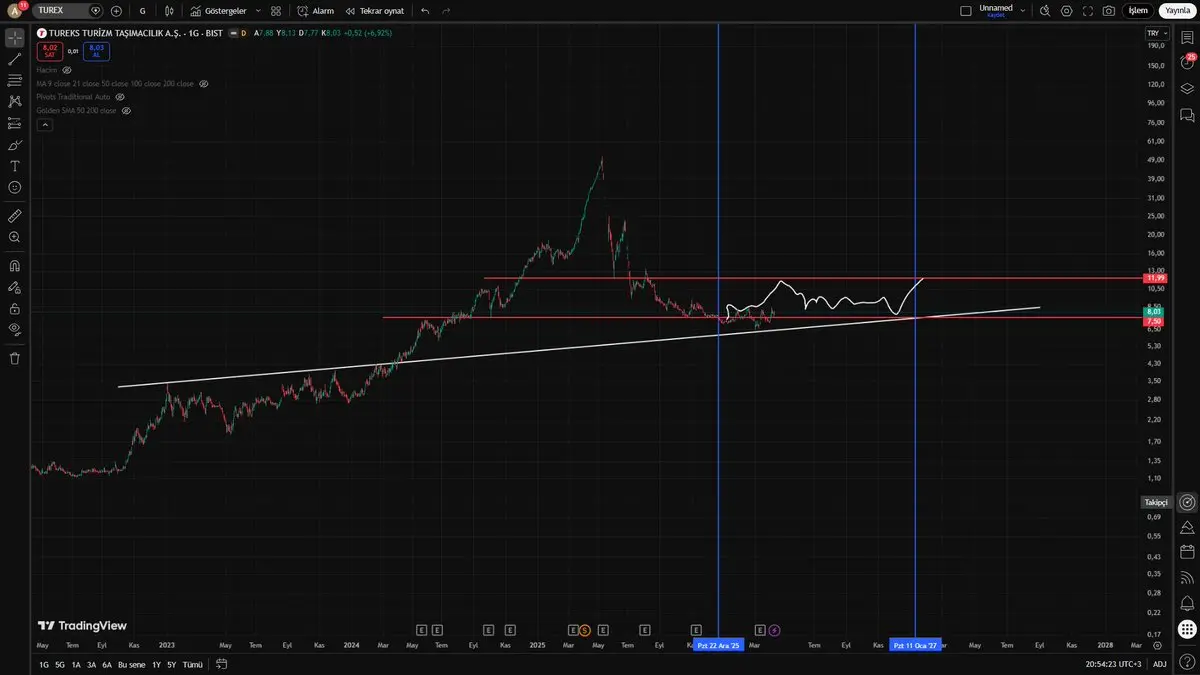This screenshot has height=675, width=1200.
Task: Open the calendar panel icon
Action: tap(1187, 552)
